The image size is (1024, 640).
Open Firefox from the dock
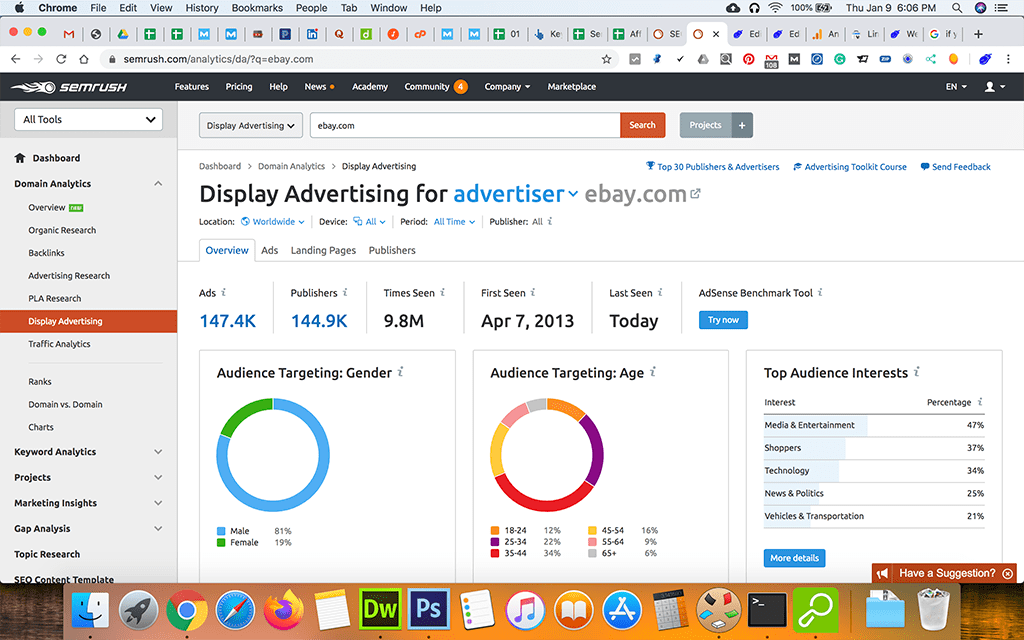click(x=283, y=609)
